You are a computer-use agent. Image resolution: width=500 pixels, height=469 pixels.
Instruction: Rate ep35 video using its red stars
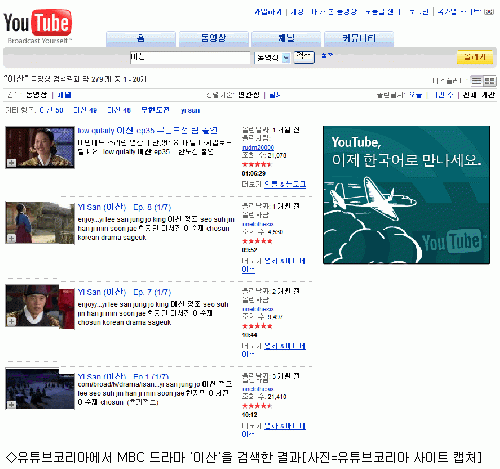(x=257, y=164)
